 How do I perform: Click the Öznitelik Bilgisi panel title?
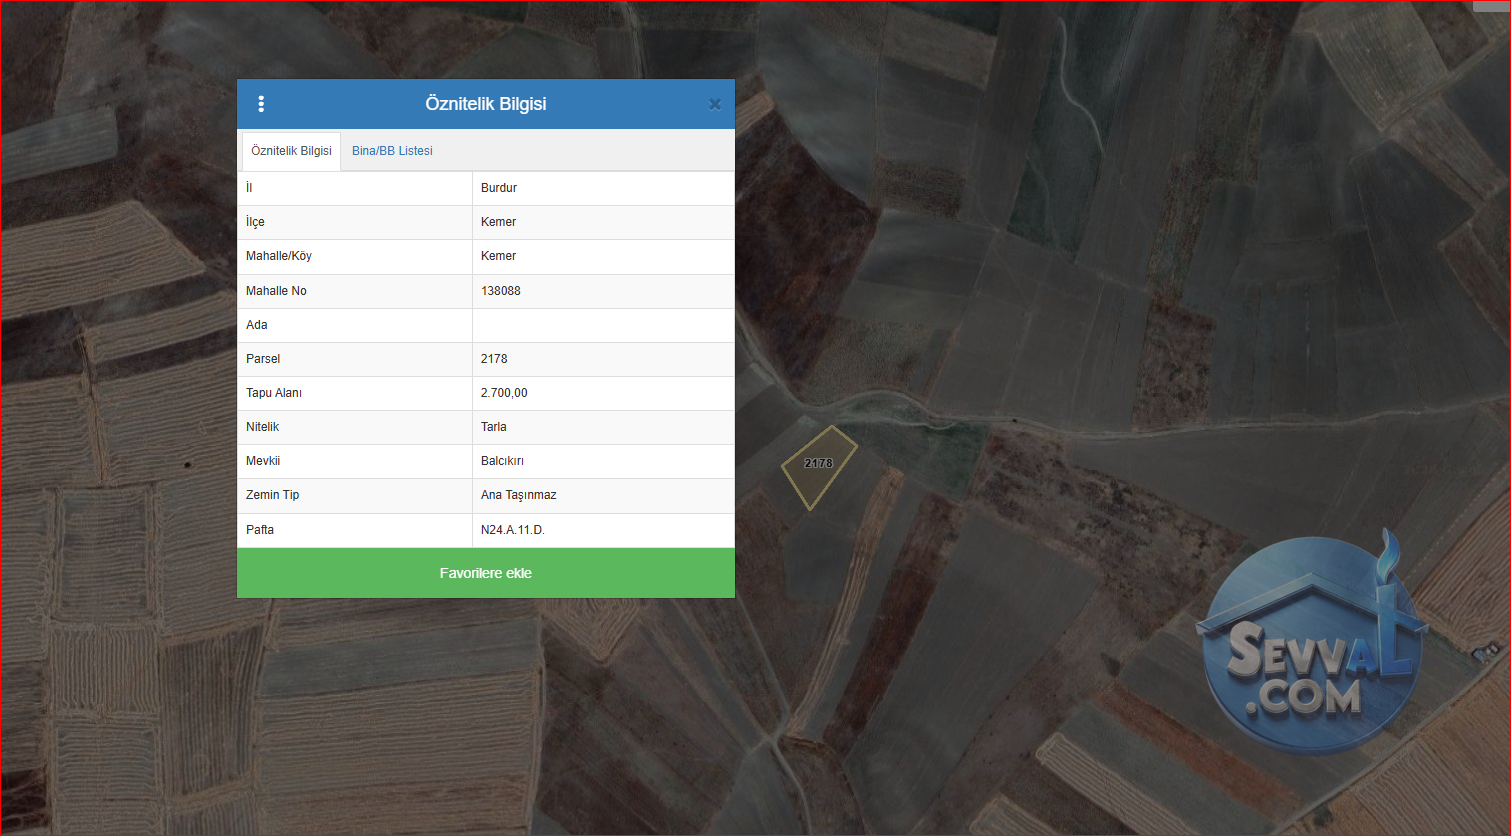point(486,104)
